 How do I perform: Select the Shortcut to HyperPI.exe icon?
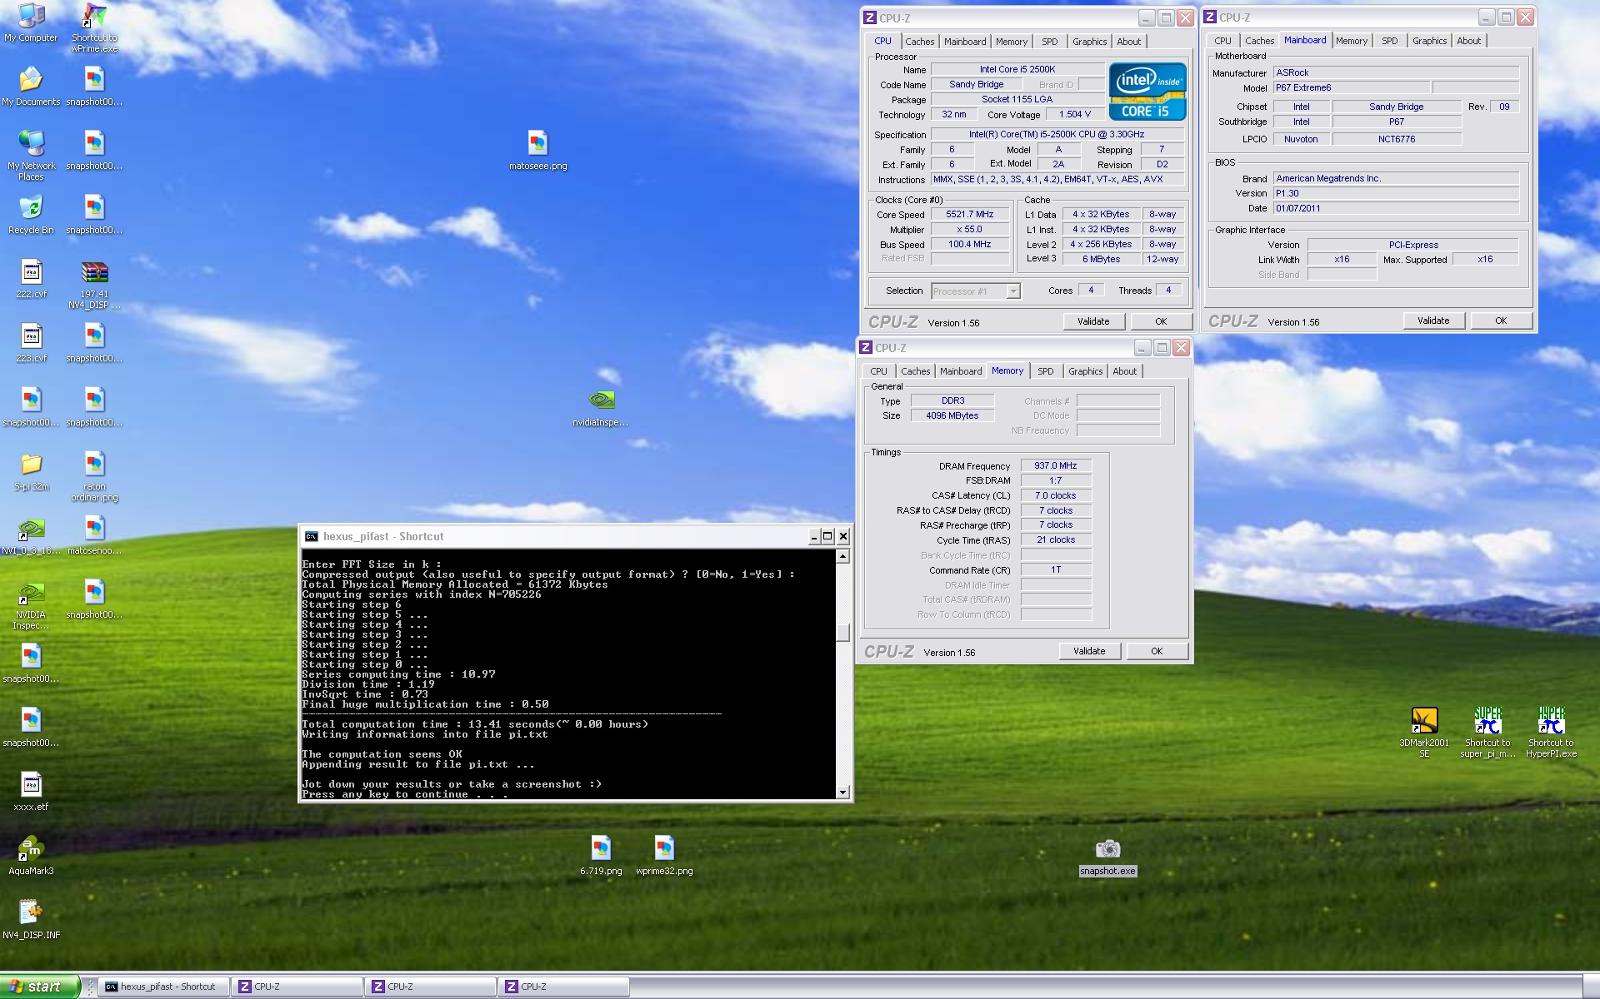coord(1551,732)
